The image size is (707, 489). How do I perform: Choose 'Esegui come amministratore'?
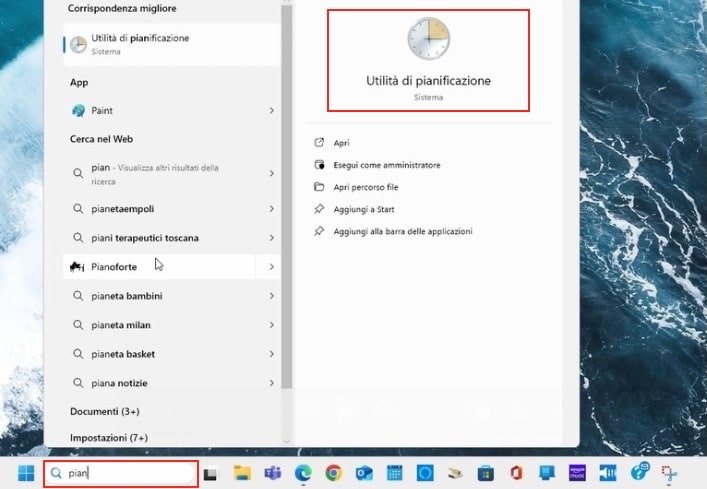(387, 165)
